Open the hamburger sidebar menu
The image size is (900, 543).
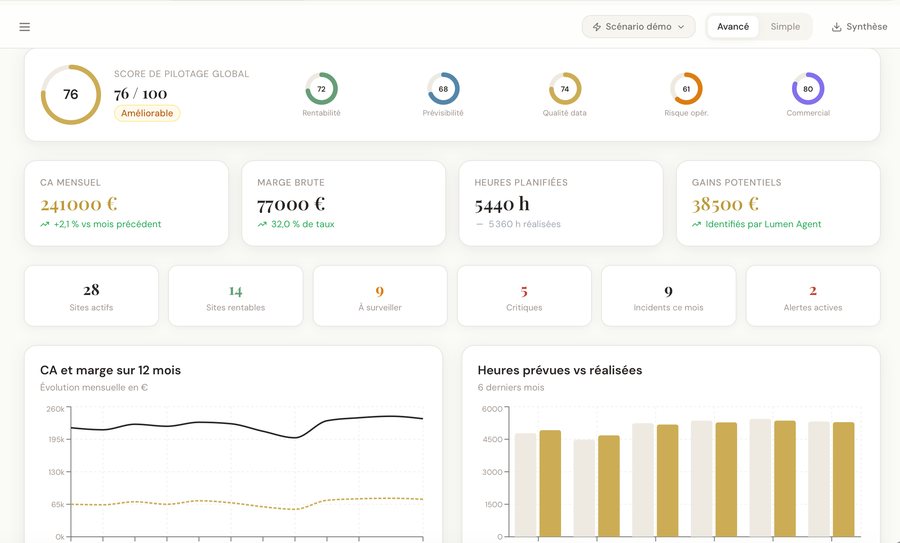[25, 27]
